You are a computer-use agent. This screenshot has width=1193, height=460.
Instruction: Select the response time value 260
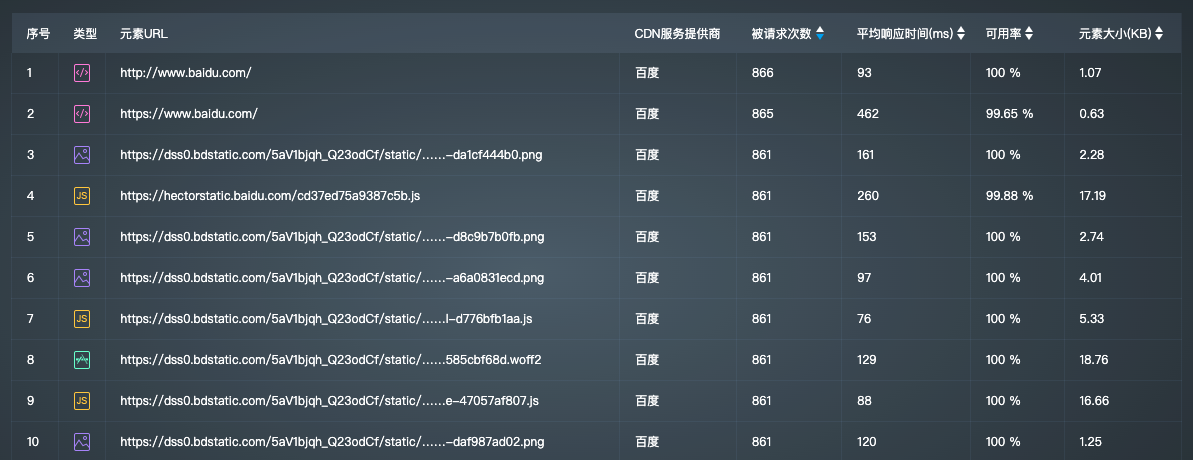[x=867, y=196]
